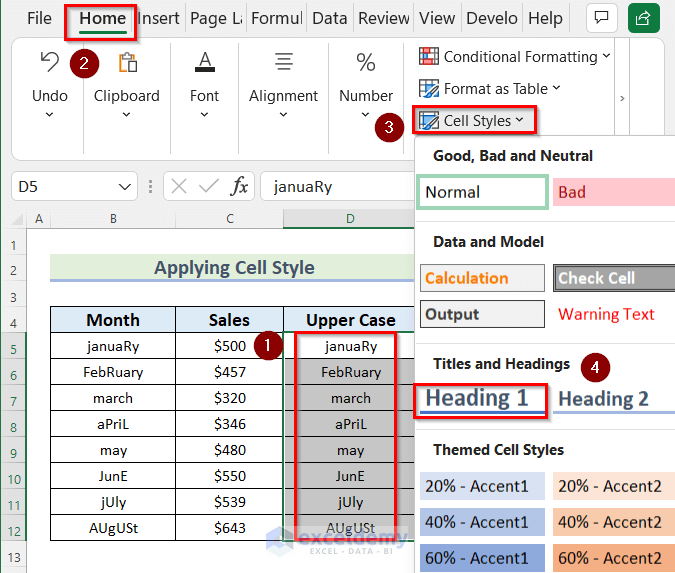Click the formula bar showing januaRy
Screen dimensions: 675x573
click(x=336, y=186)
